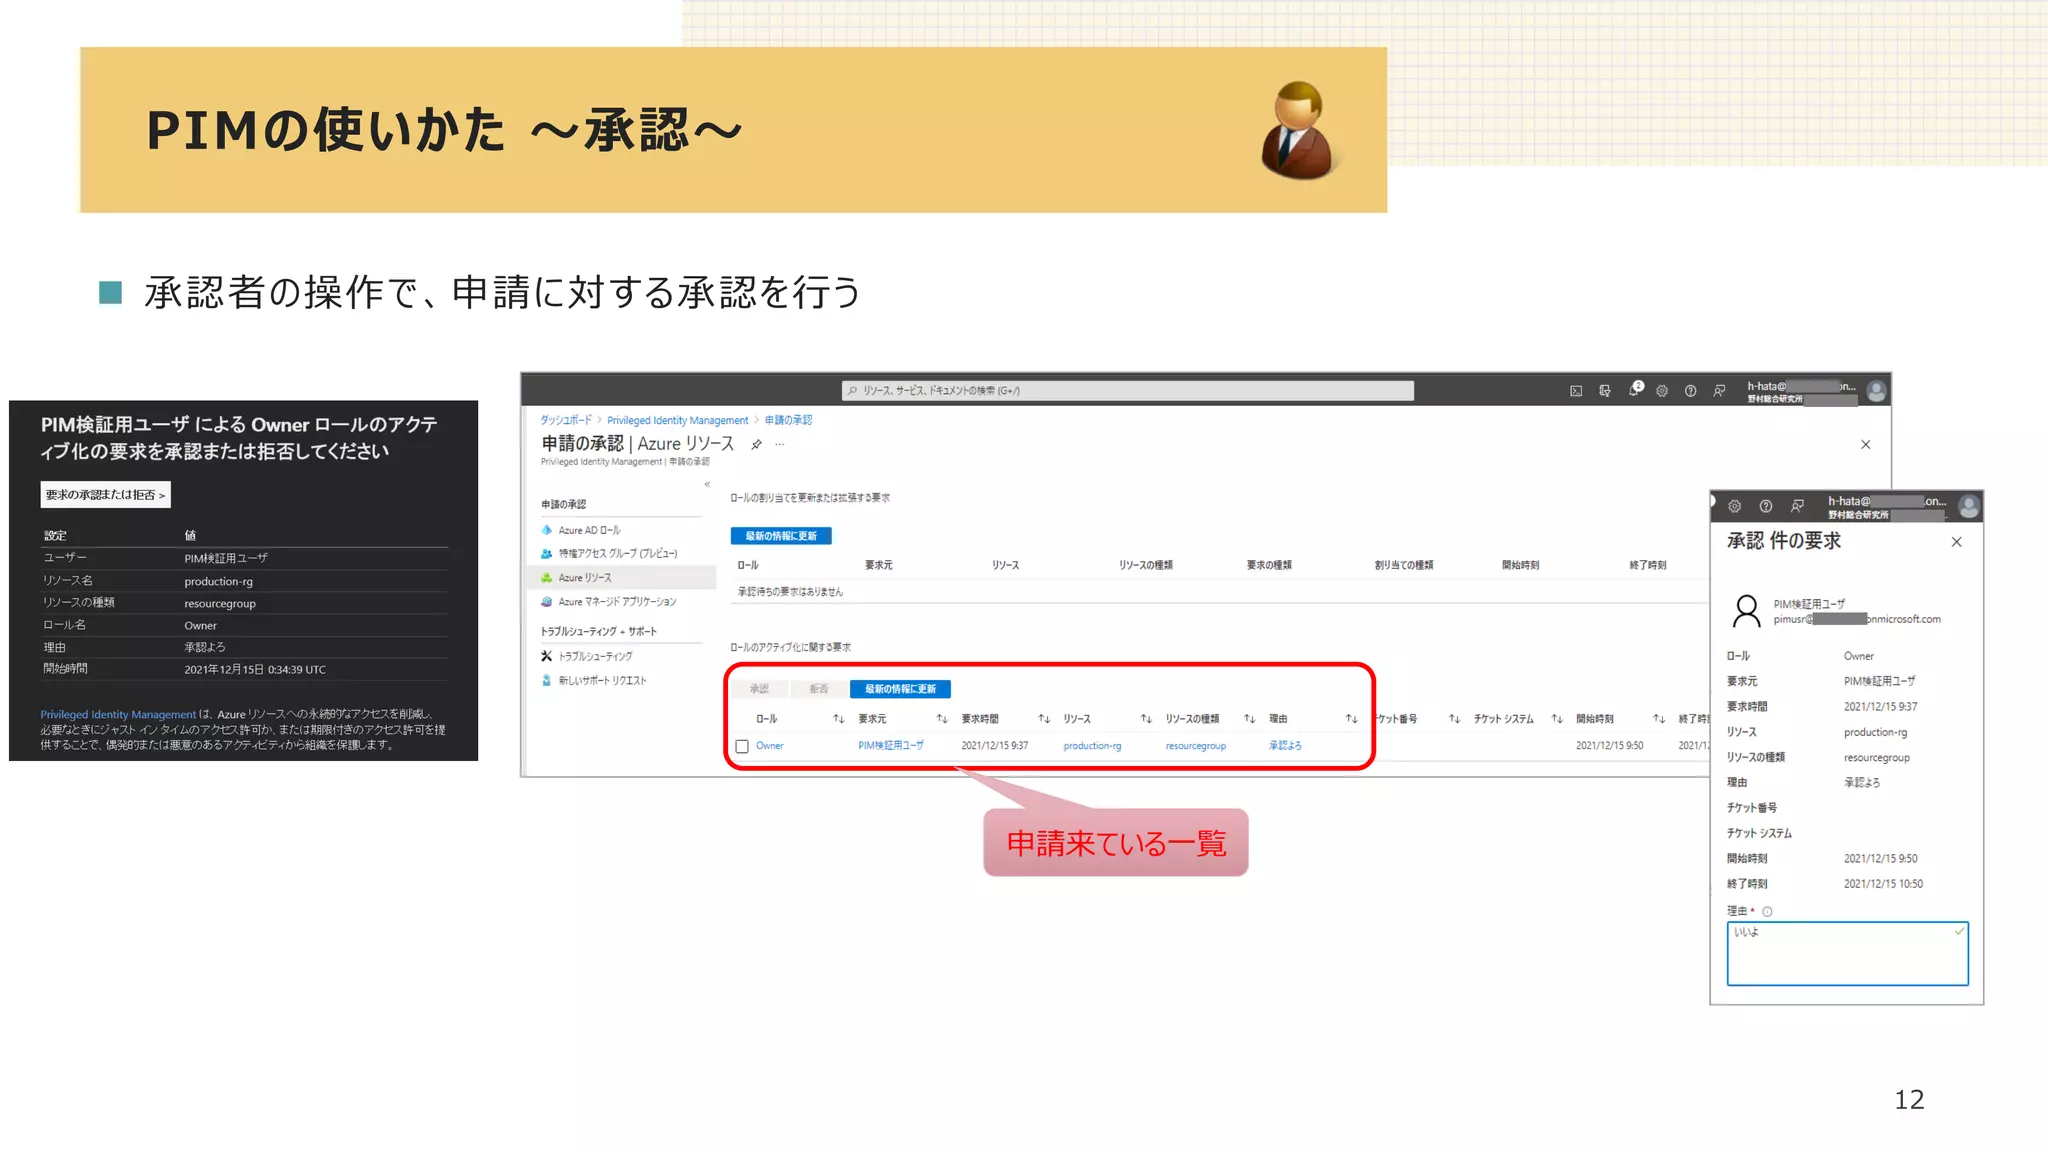Viewport: 2048px width, 1152px height.
Task: Click 最新の情報に更新 beside the 拒否 button
Action: pos(900,689)
